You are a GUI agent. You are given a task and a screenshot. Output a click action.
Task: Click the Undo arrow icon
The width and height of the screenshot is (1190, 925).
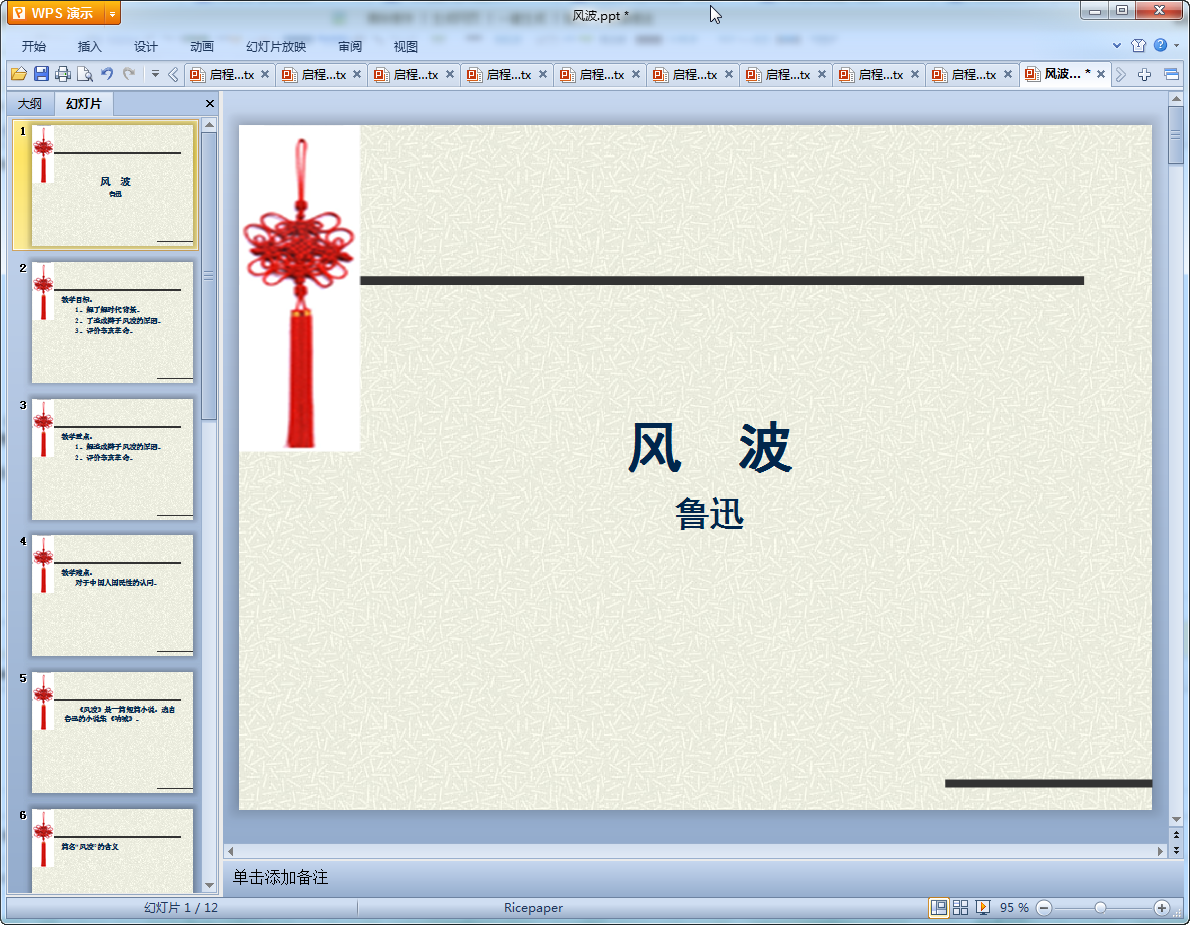(107, 74)
